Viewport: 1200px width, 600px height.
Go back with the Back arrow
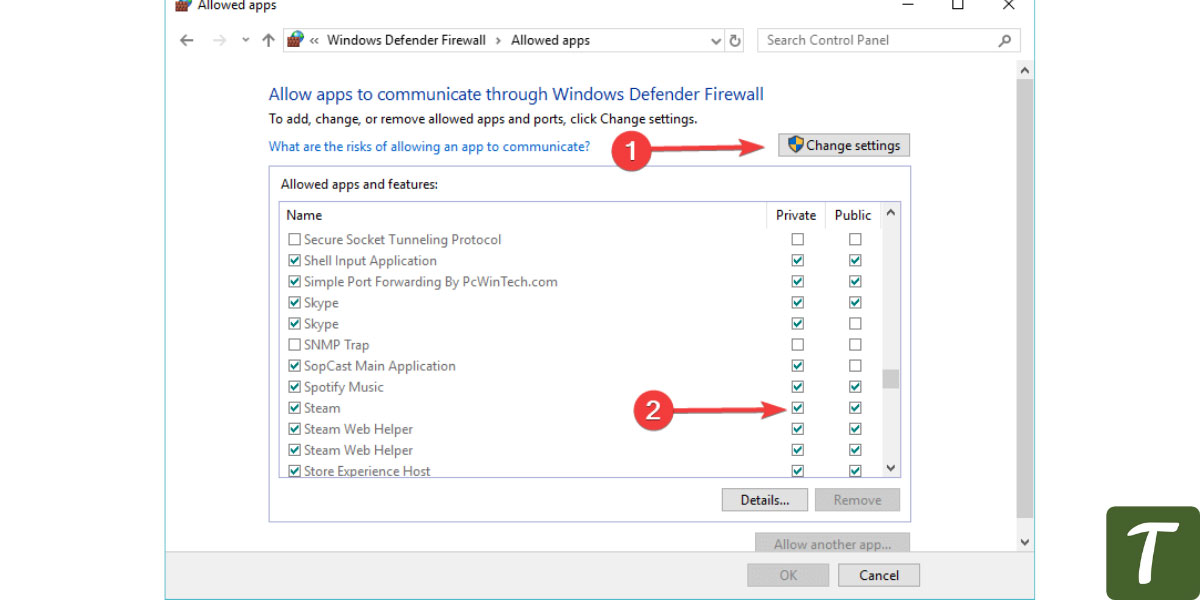click(186, 40)
